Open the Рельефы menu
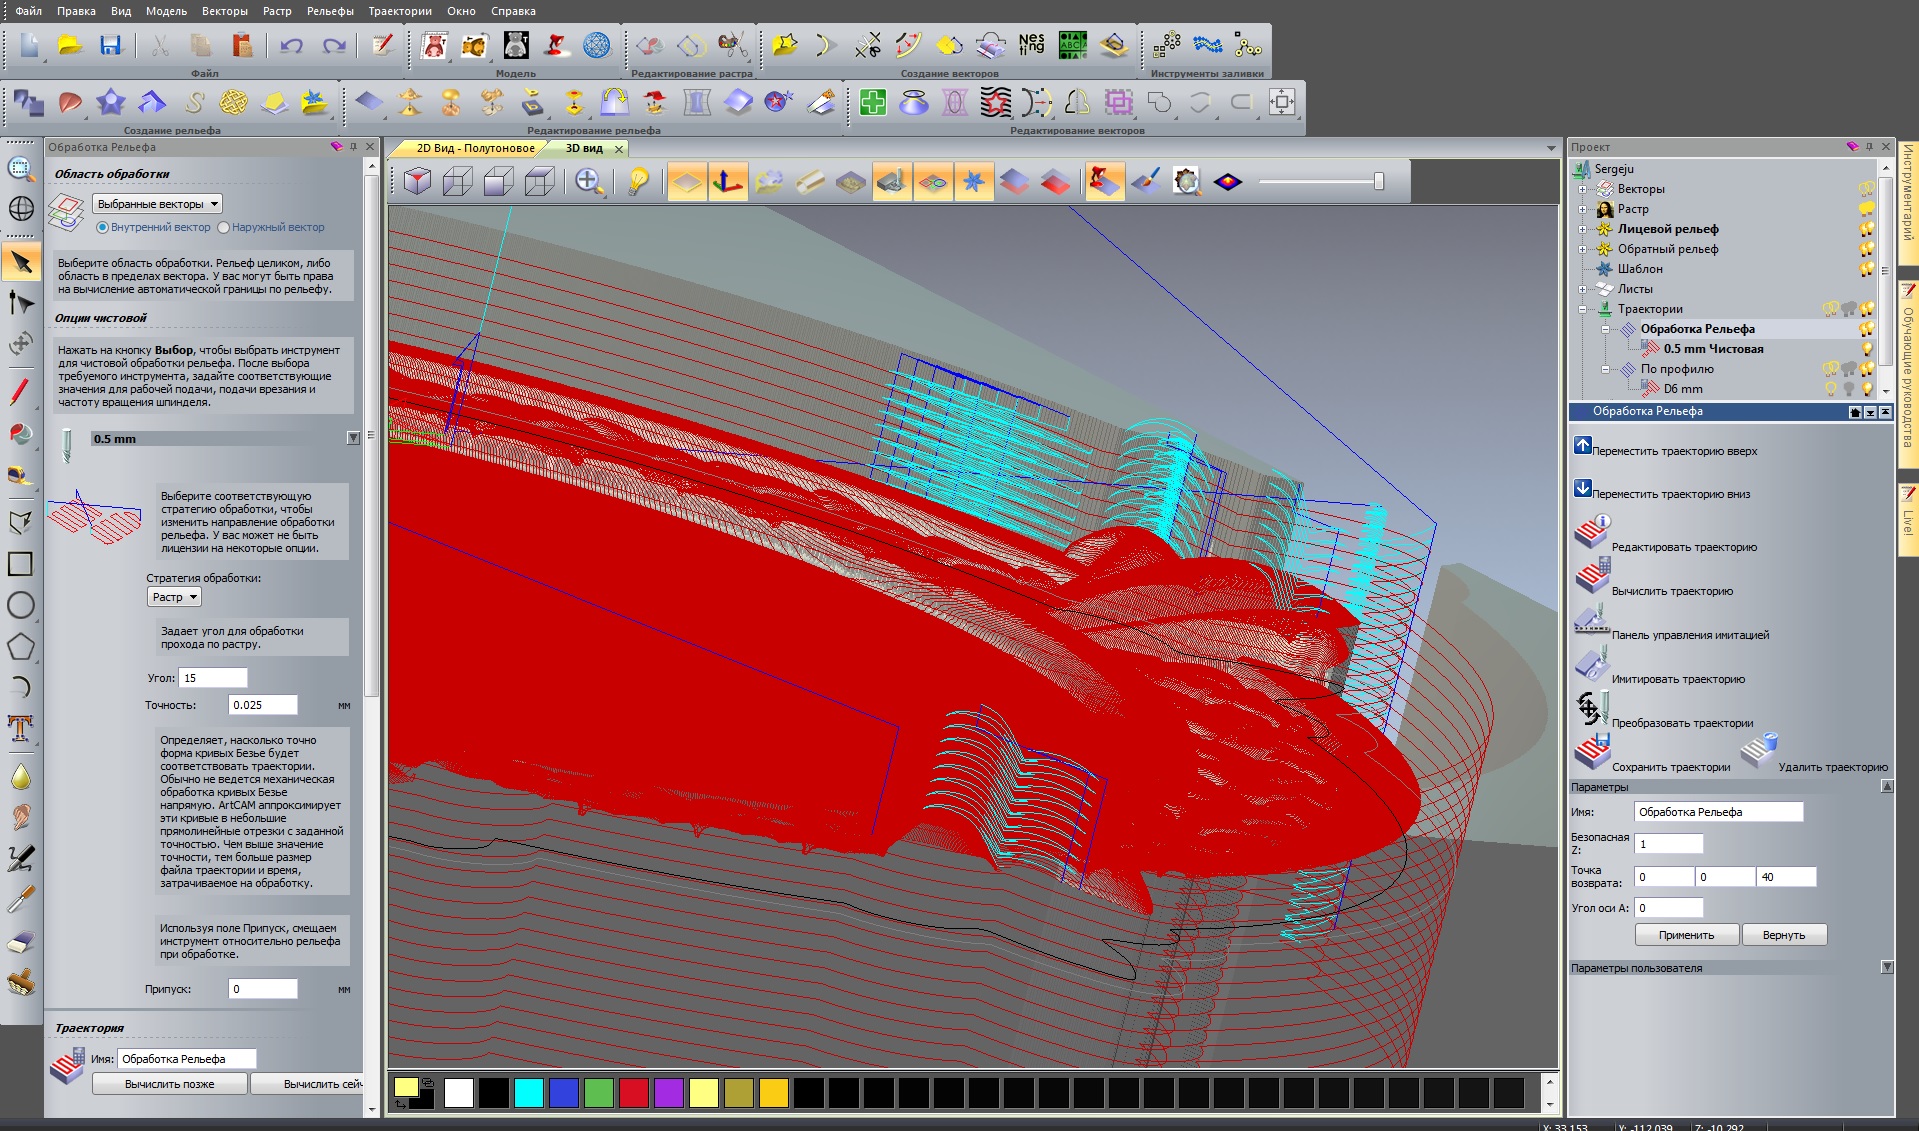1919x1131 pixels. (330, 11)
